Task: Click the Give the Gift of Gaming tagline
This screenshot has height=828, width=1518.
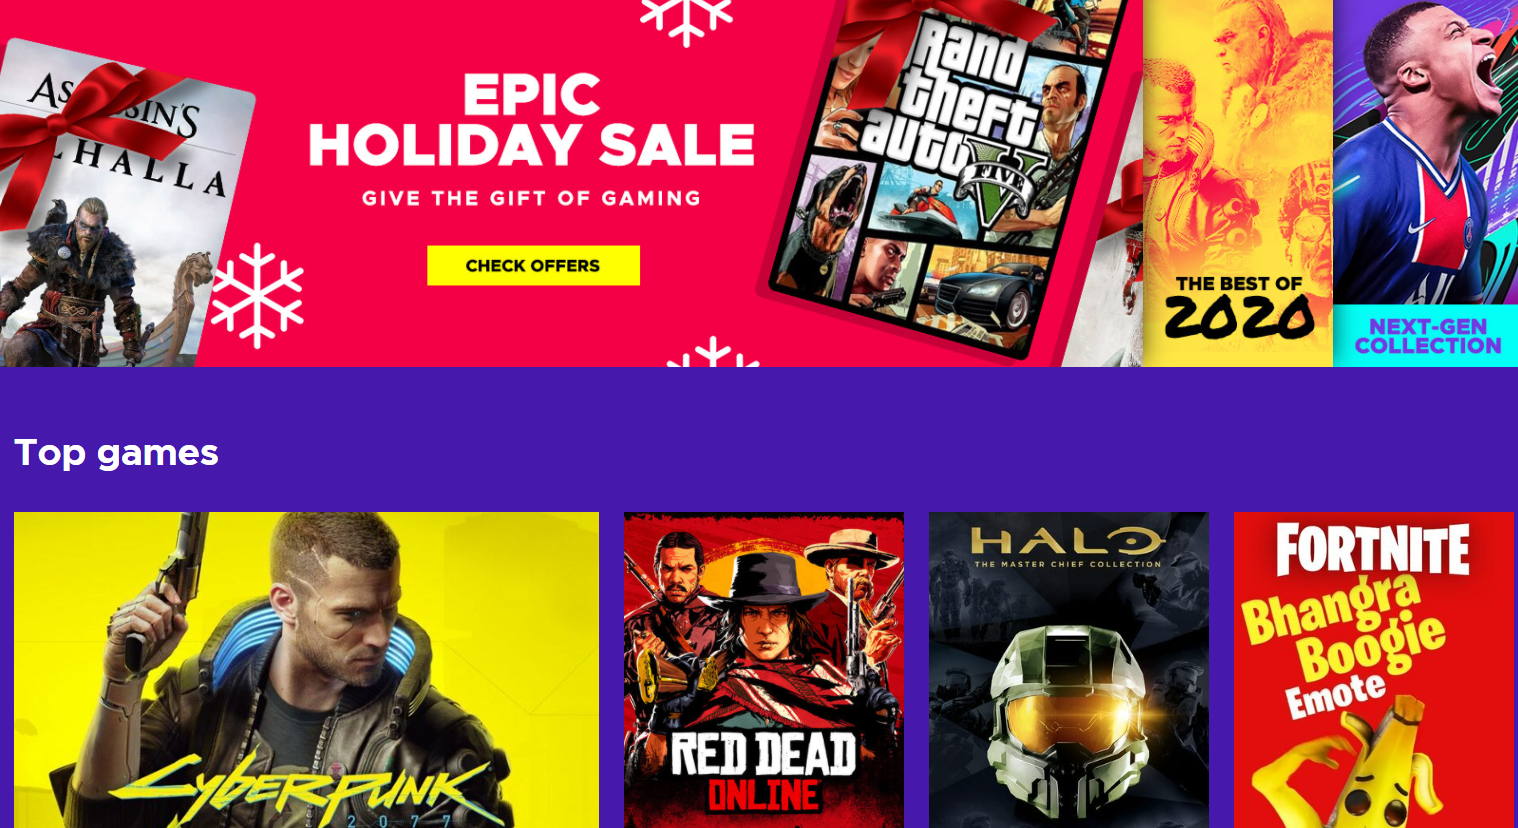Action: (531, 198)
